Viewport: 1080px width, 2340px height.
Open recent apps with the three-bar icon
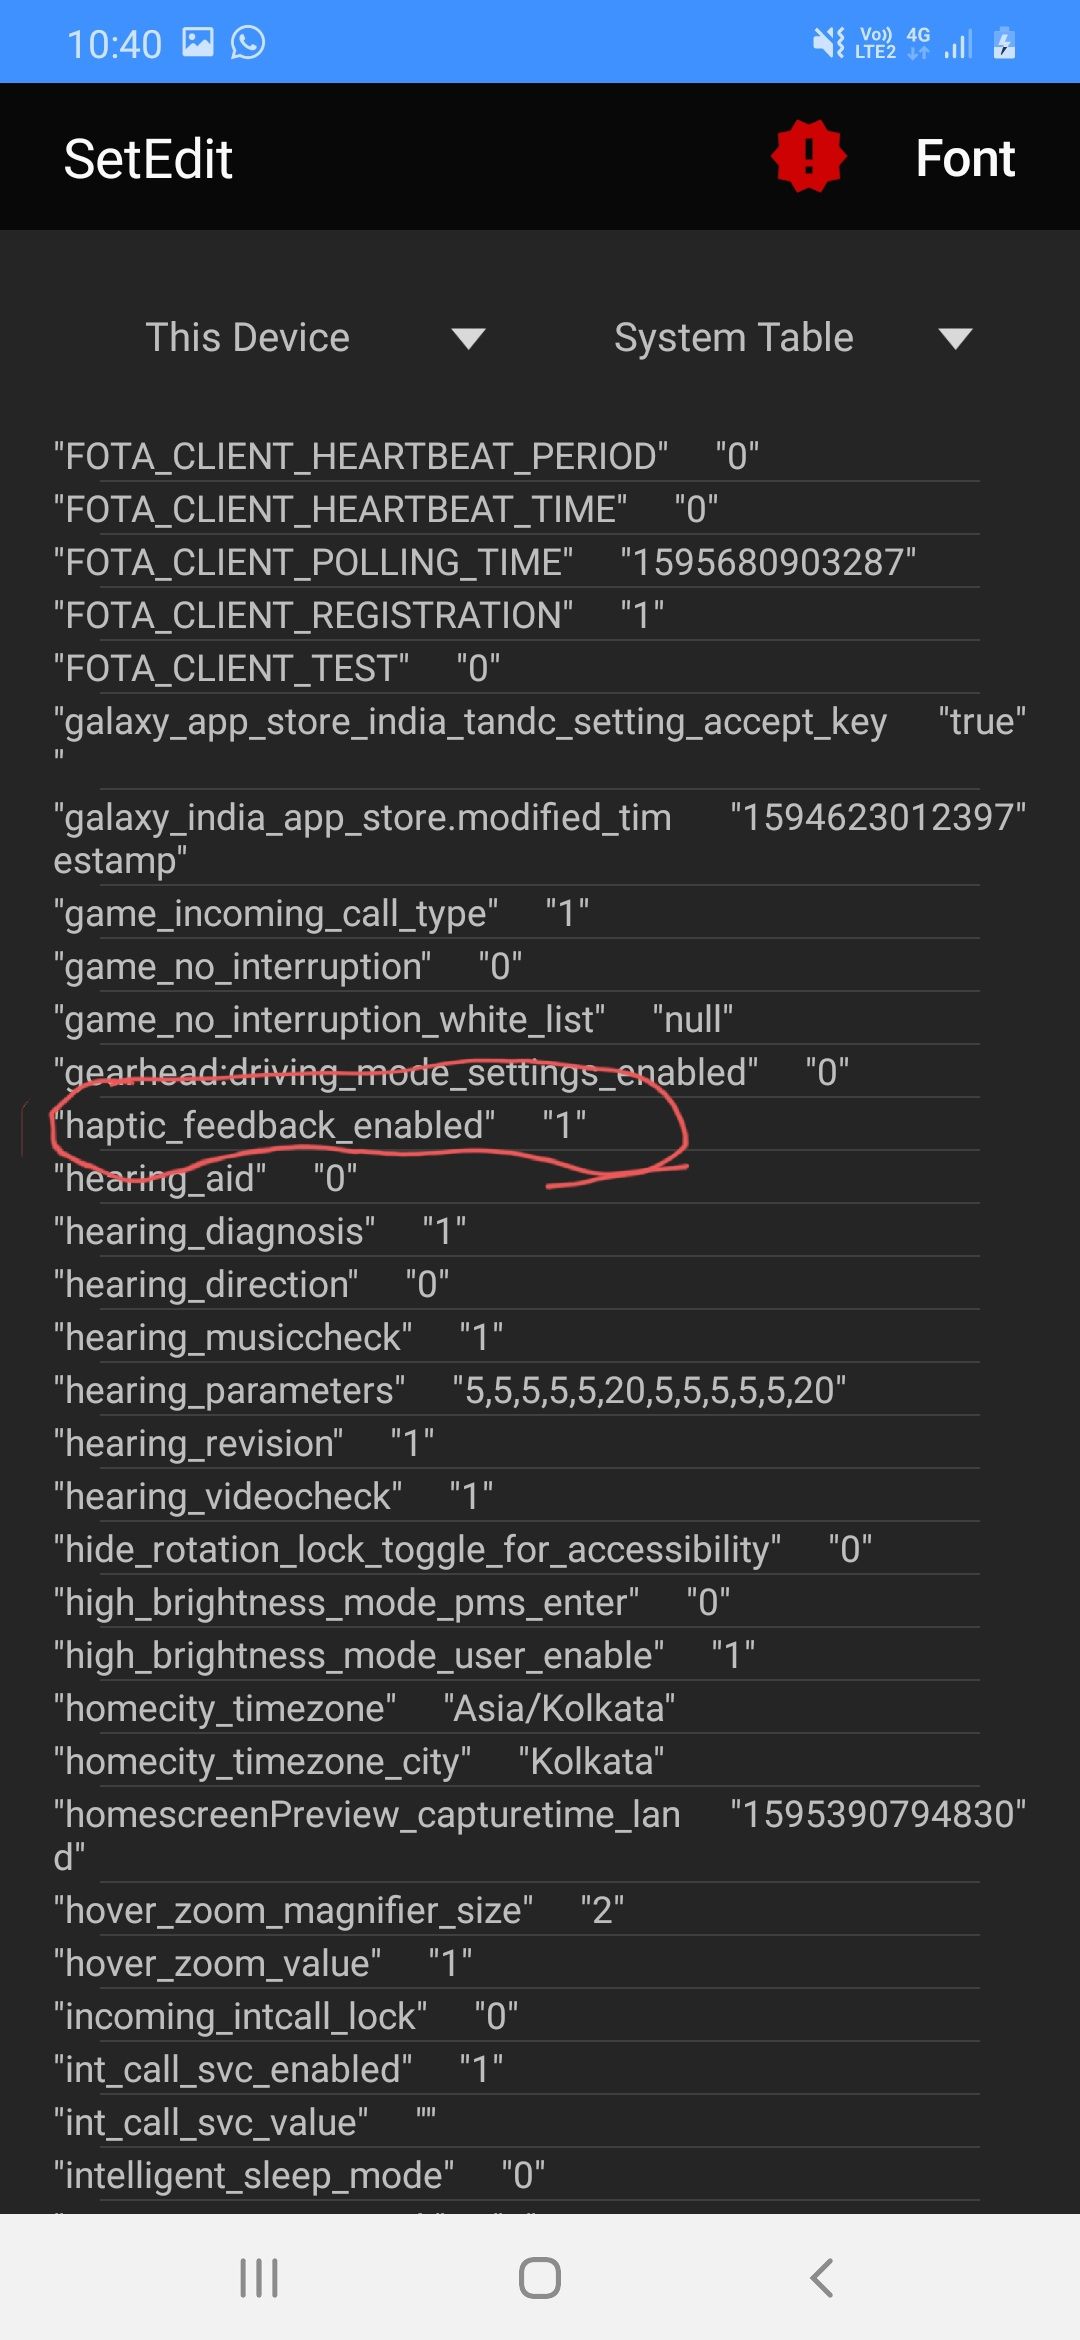(x=259, y=2278)
